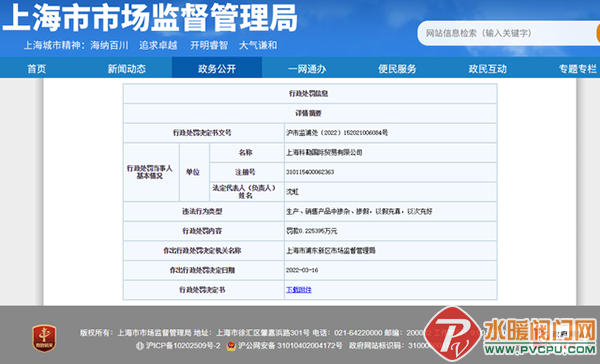Select registration number 310115400062363

[310, 172]
